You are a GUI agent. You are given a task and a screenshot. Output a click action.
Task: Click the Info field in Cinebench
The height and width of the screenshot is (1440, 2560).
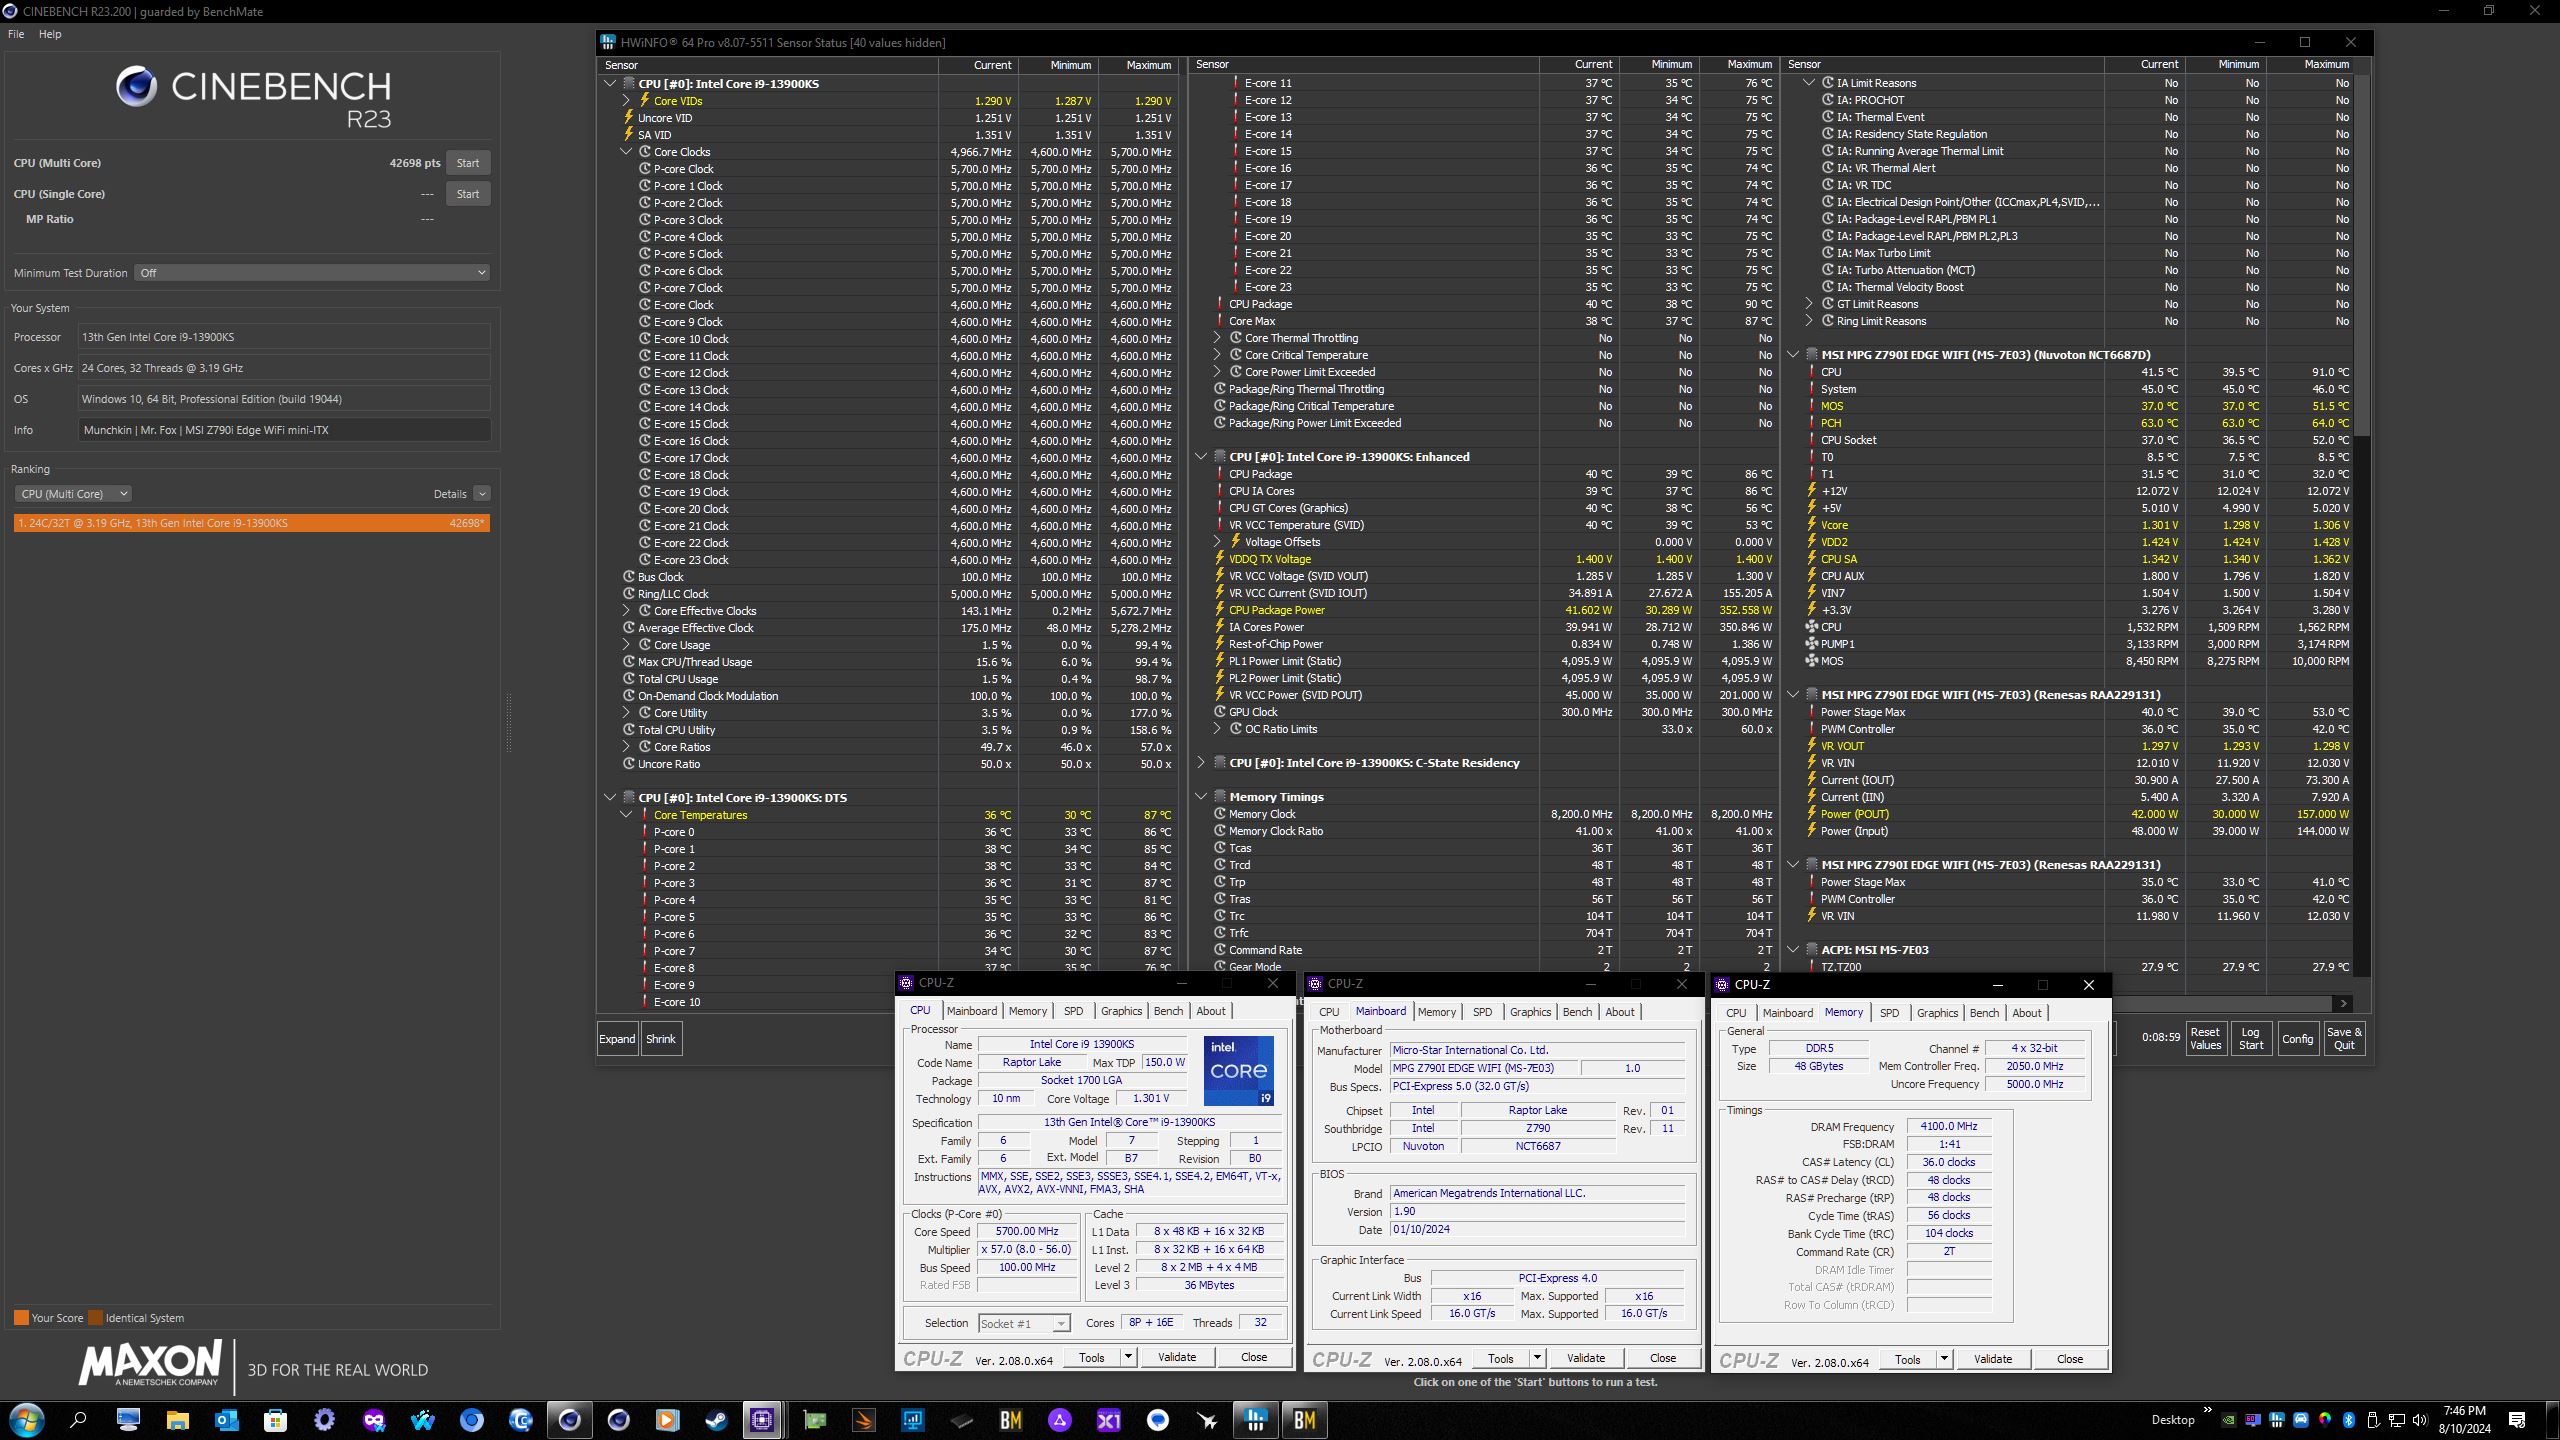tap(285, 430)
